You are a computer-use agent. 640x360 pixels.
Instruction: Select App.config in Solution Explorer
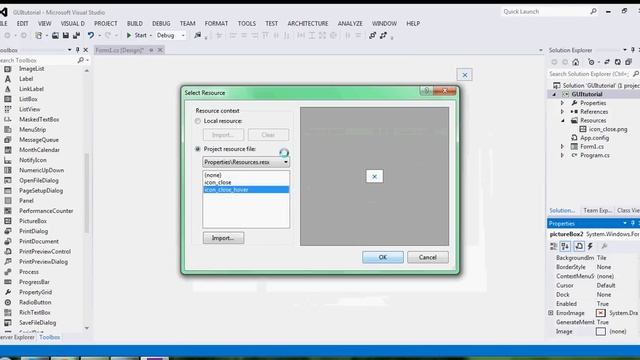[x=594, y=138]
